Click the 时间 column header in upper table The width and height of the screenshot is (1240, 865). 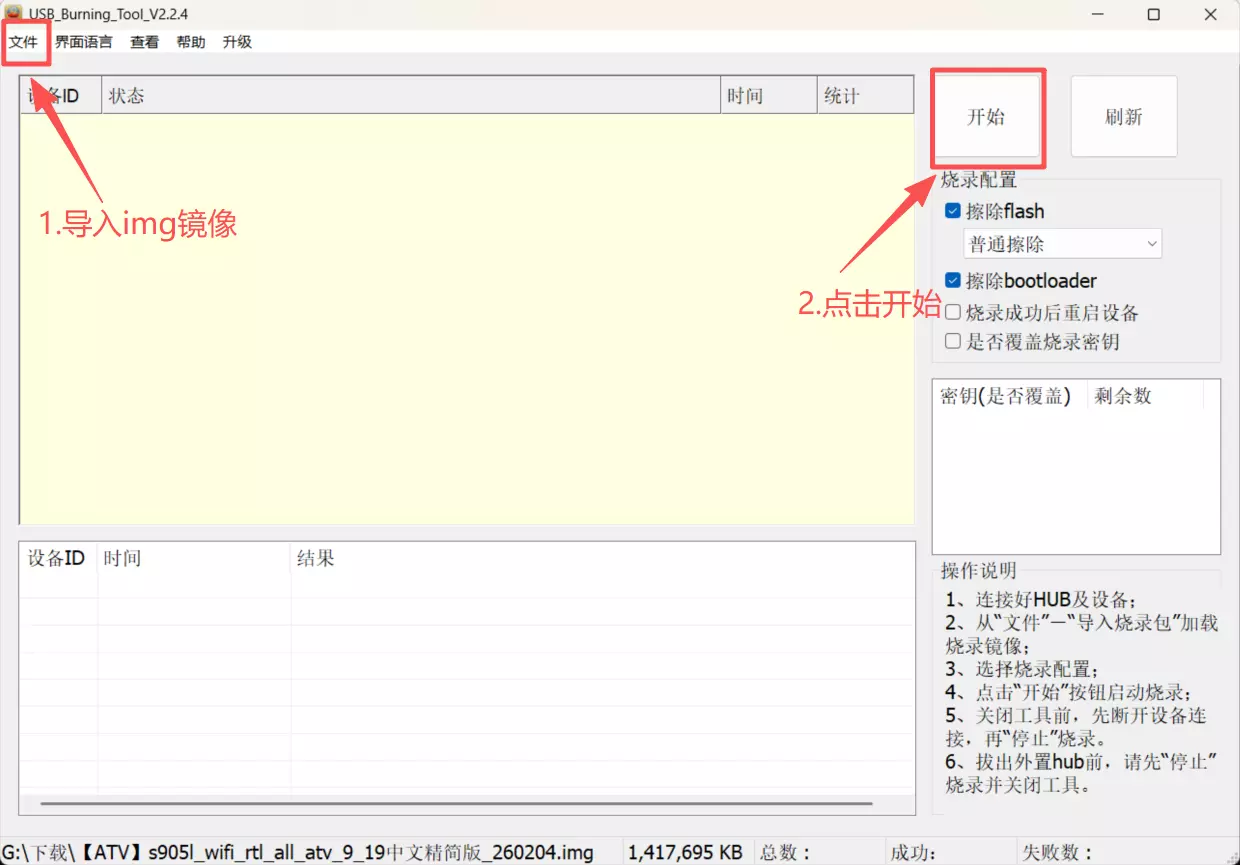(768, 96)
